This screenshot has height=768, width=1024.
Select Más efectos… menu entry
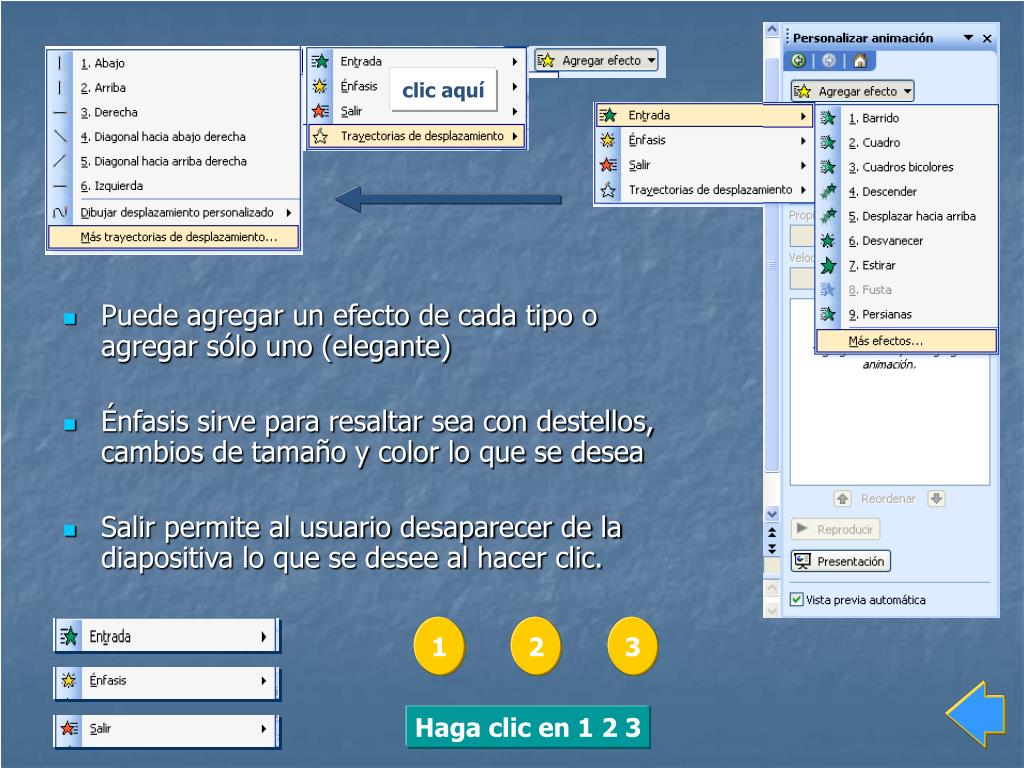pos(906,341)
